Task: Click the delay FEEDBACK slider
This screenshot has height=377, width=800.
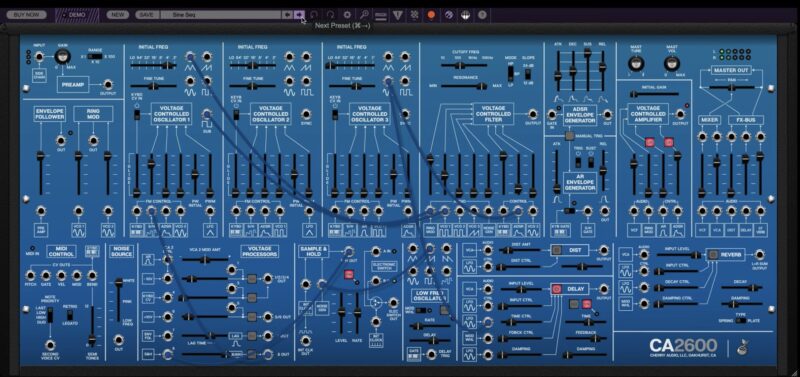Action: (587, 339)
